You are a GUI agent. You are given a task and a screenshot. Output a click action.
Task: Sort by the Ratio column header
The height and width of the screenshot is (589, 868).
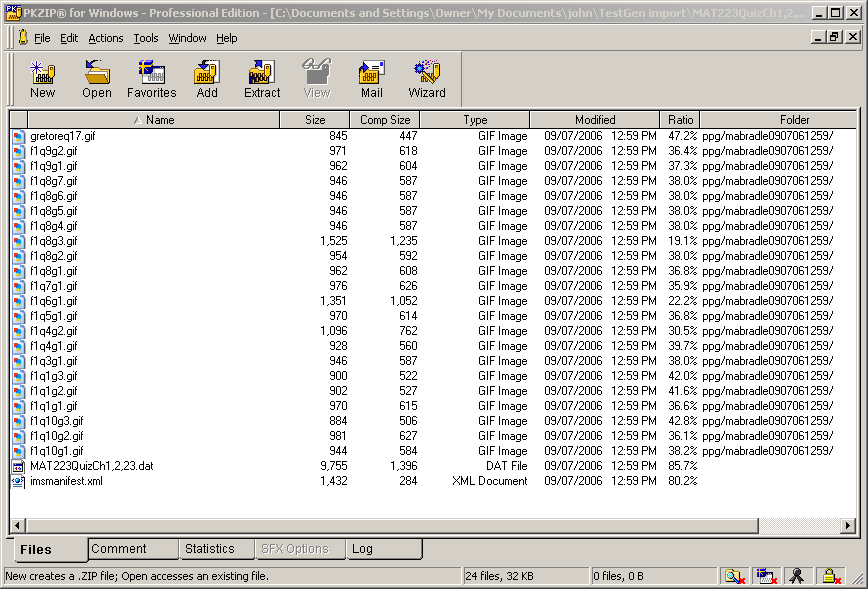click(680, 120)
